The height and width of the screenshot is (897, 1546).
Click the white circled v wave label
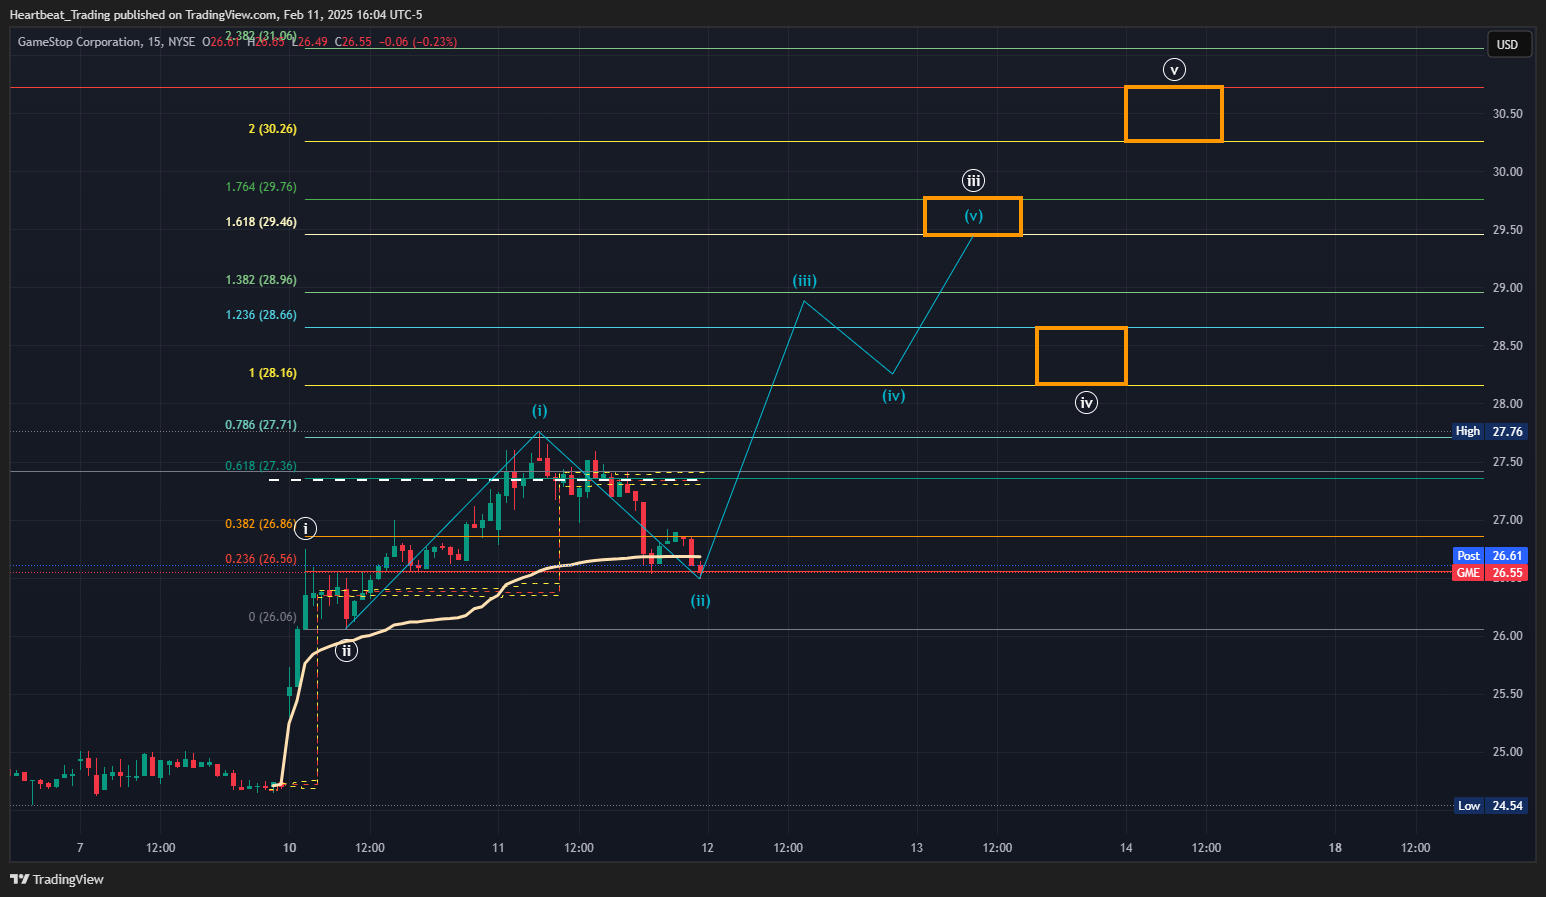click(1174, 70)
